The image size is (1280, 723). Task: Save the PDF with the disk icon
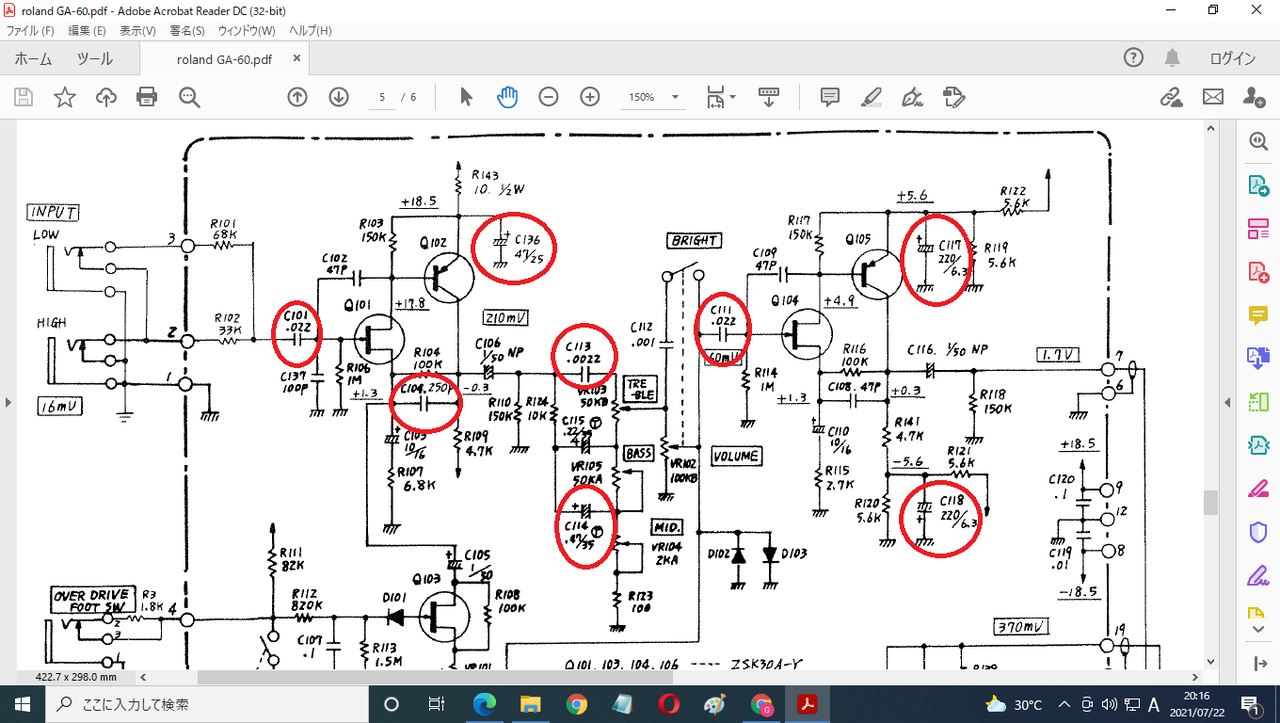(21, 96)
